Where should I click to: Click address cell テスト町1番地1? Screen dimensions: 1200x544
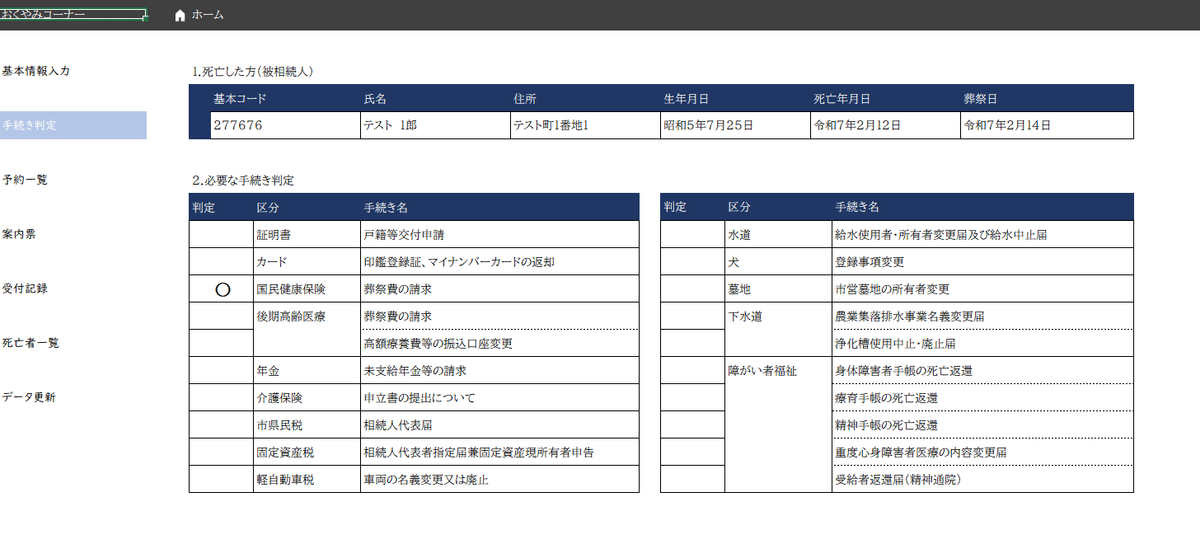point(584,125)
